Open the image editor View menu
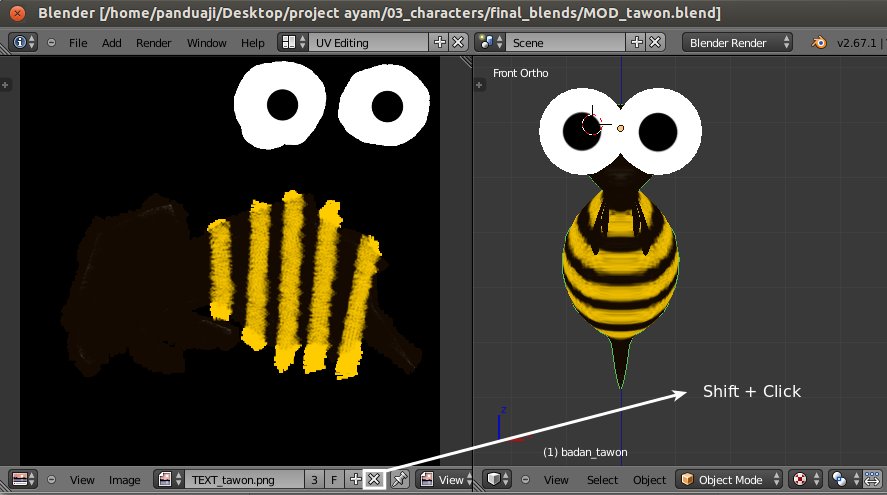Screen dimensions: 887x495 tap(82, 480)
